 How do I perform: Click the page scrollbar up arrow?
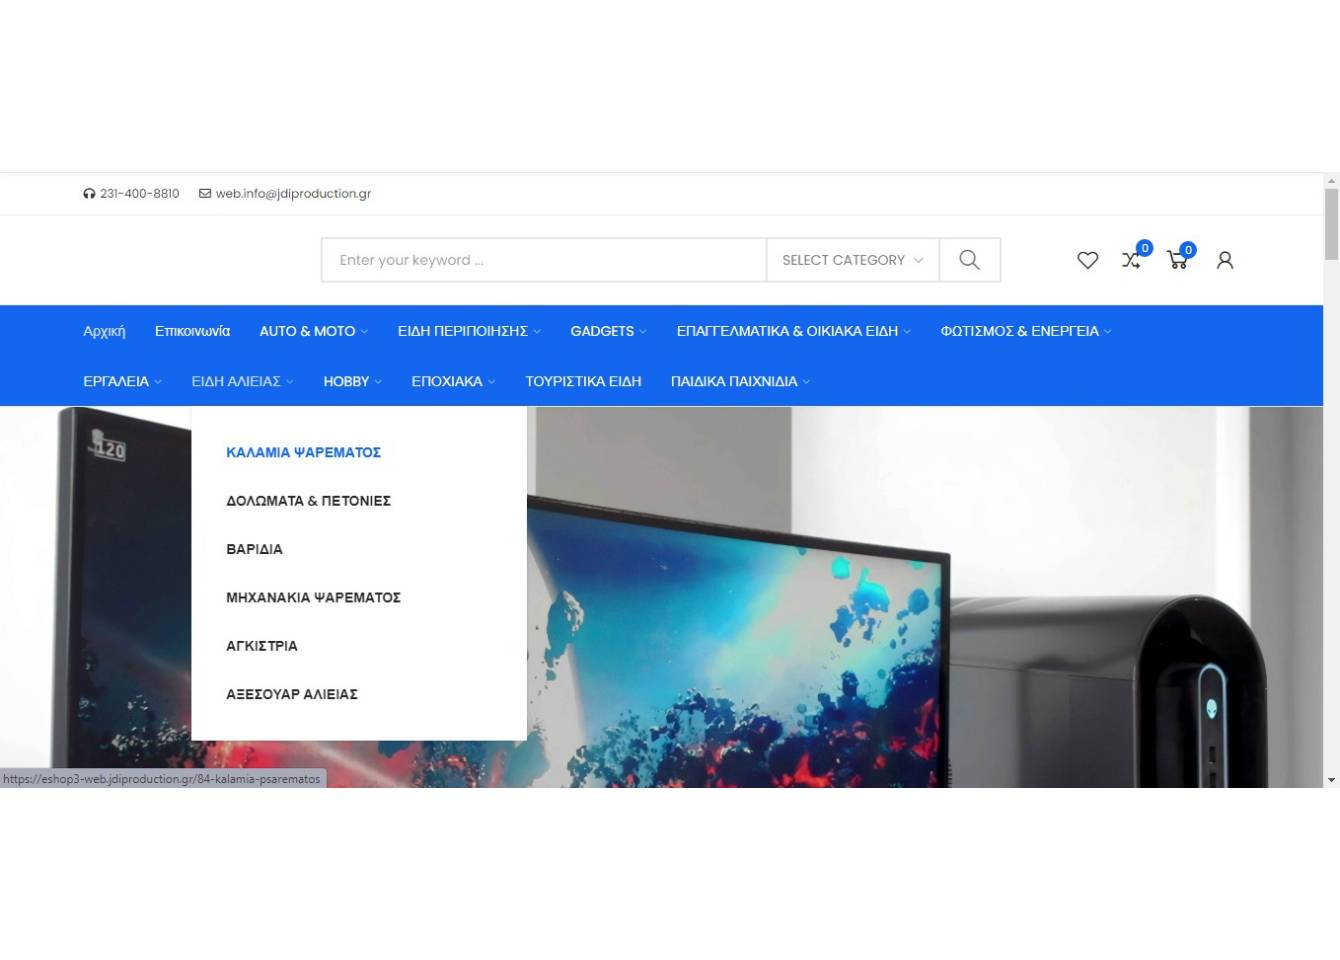[x=1331, y=181]
